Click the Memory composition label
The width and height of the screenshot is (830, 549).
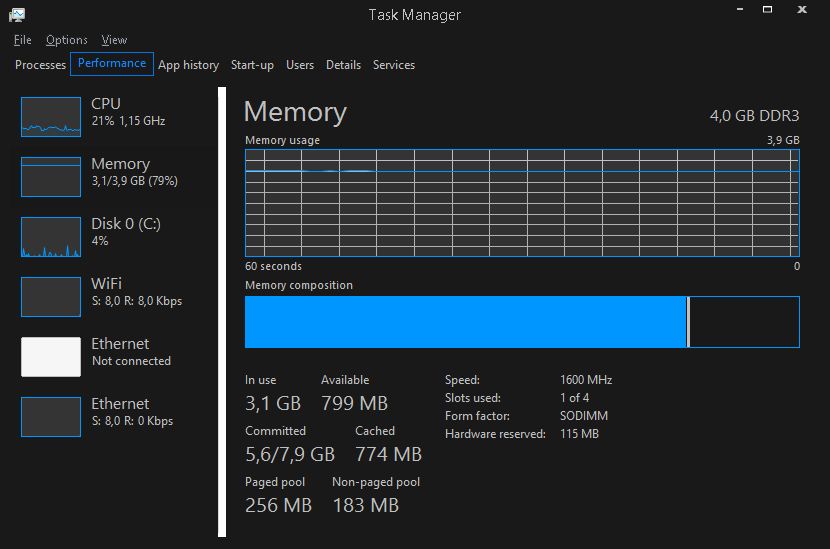pos(299,285)
